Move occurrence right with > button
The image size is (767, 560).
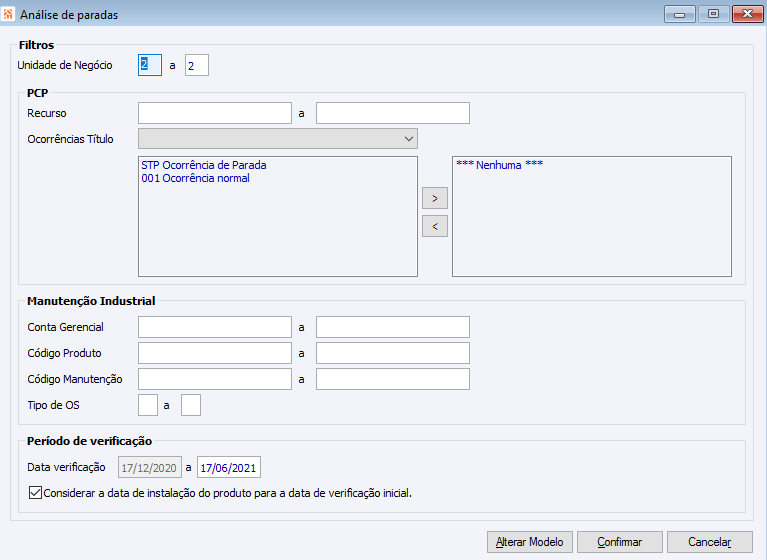(x=435, y=198)
